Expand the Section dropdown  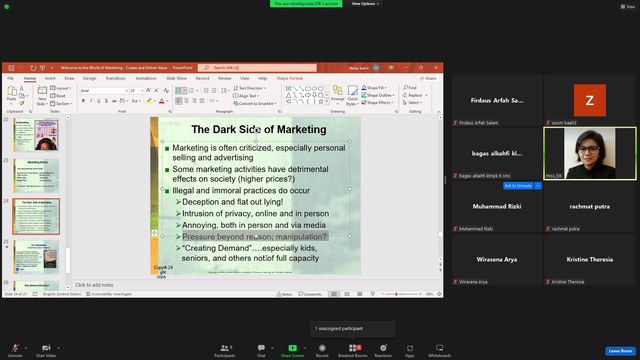point(61,104)
